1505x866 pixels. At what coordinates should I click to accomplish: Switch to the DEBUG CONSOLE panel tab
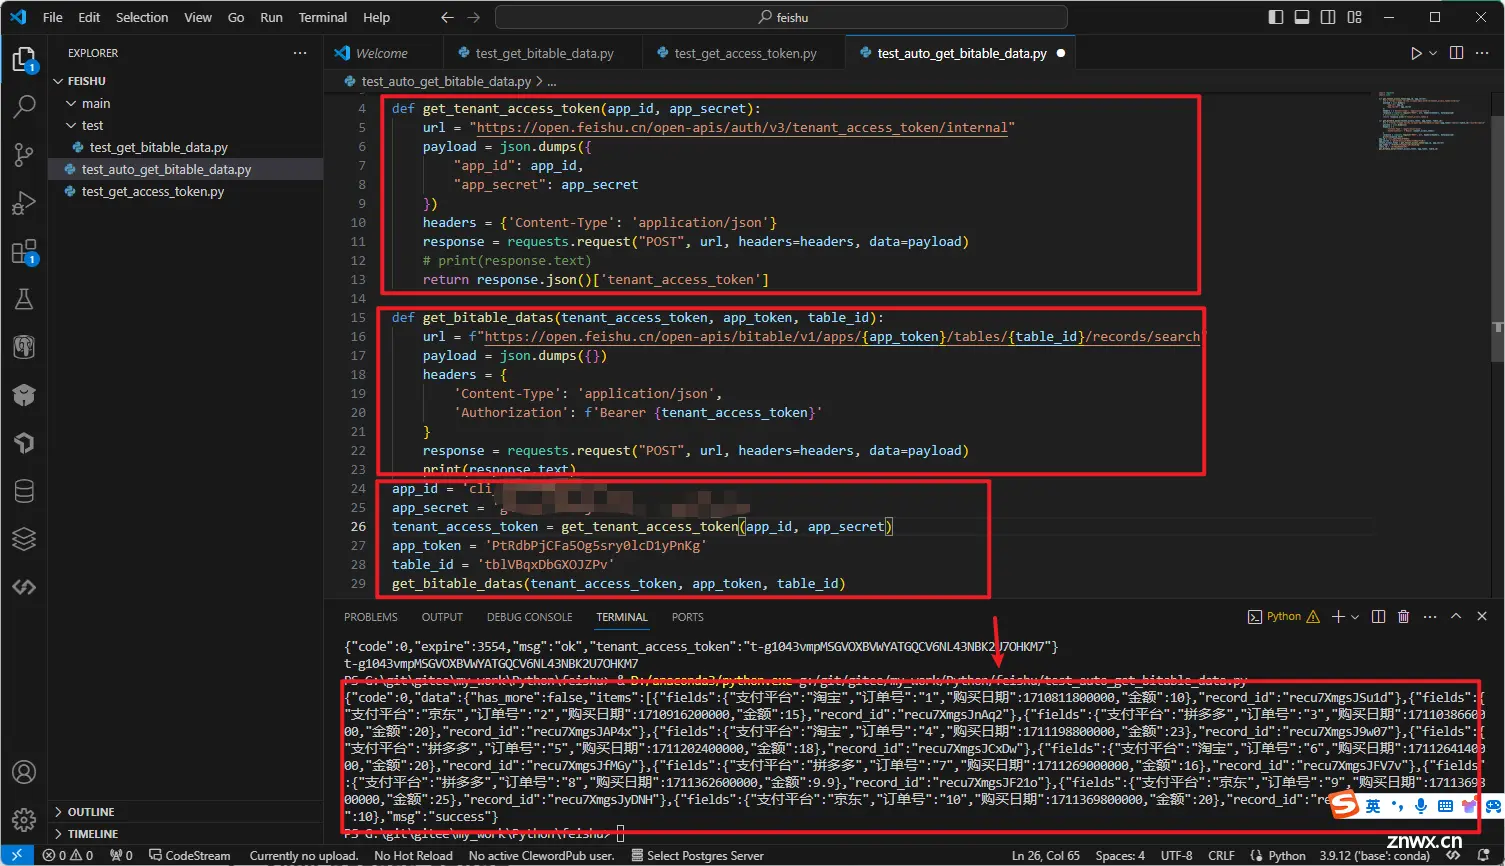530,617
